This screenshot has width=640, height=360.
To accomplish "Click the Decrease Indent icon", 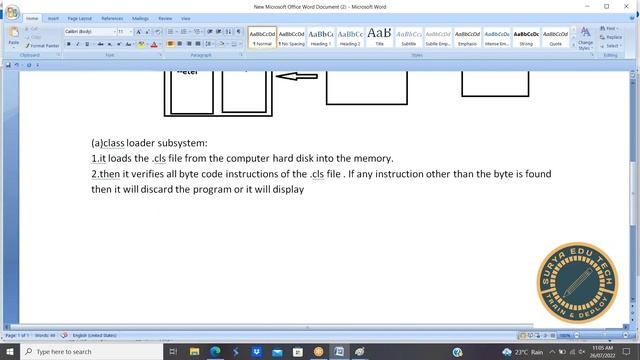I will pos(210,31).
